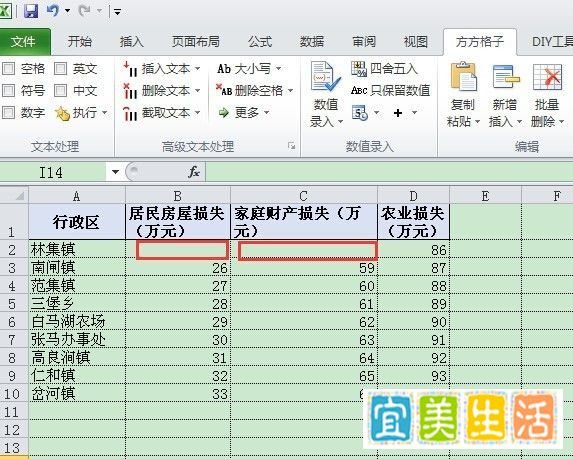Click the Excel application icon at top-left
Screen dimensions: 573x459
point(5,11)
